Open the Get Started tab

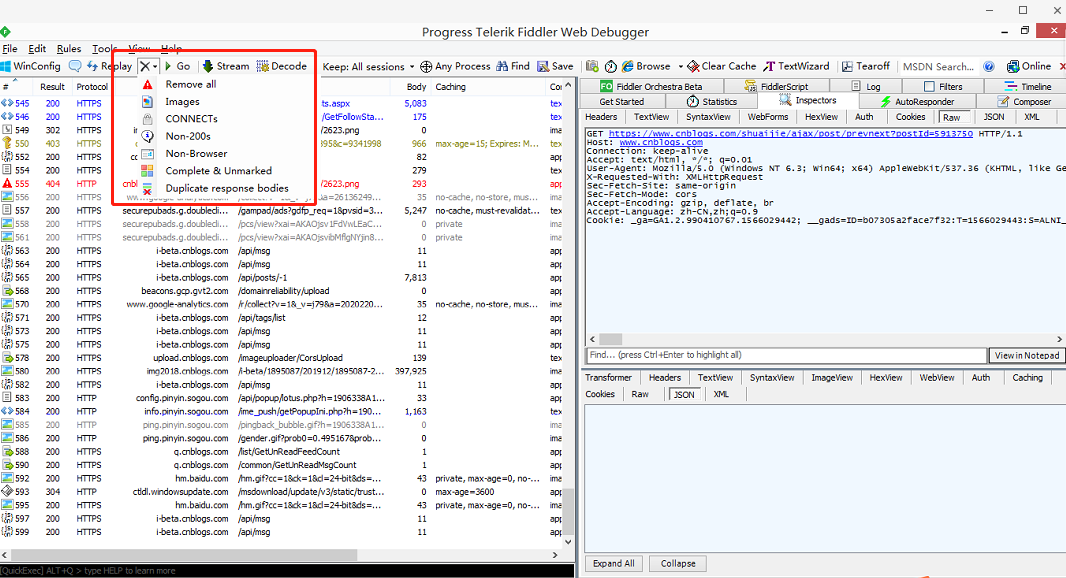(x=621, y=101)
